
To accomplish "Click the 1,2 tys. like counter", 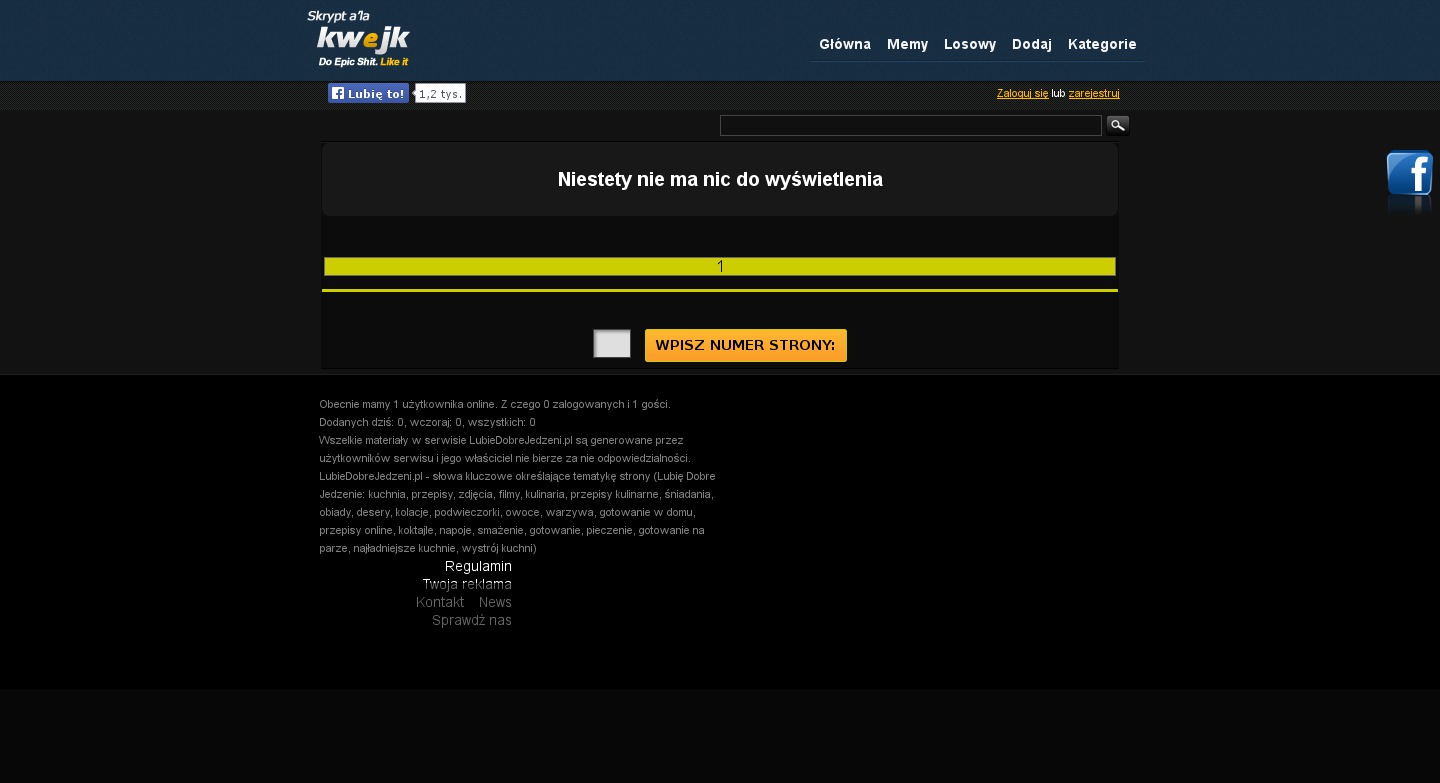I will coord(440,94).
